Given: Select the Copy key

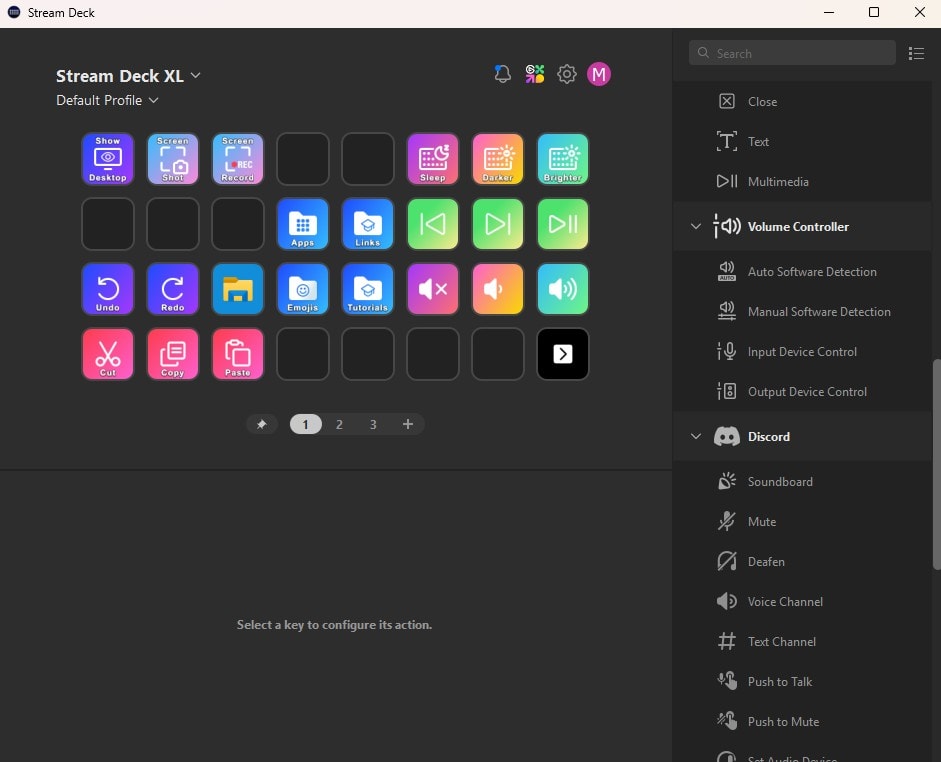Looking at the screenshot, I should [173, 354].
